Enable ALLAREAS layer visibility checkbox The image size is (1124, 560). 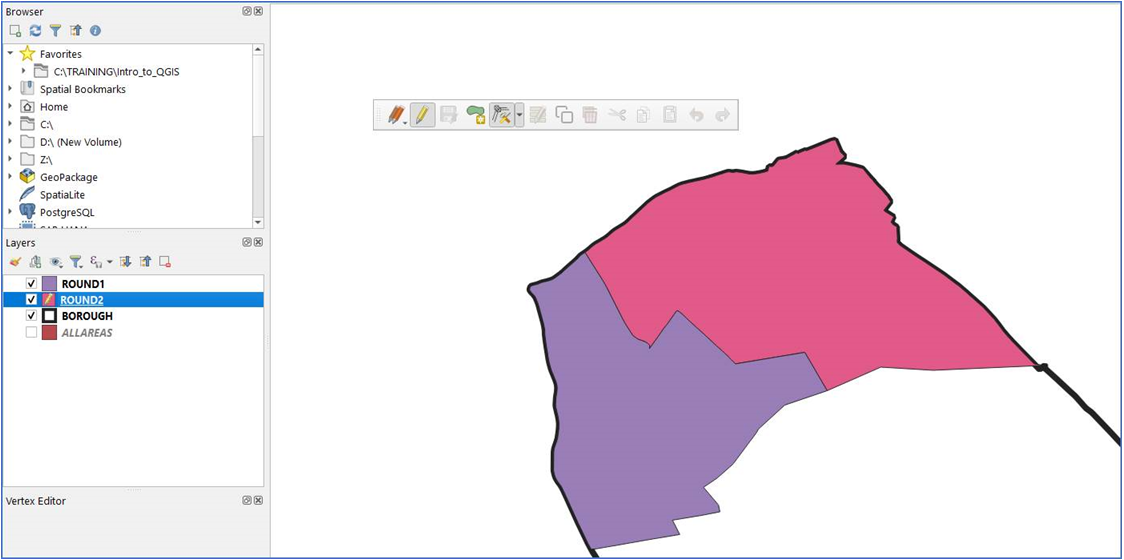pos(31,333)
